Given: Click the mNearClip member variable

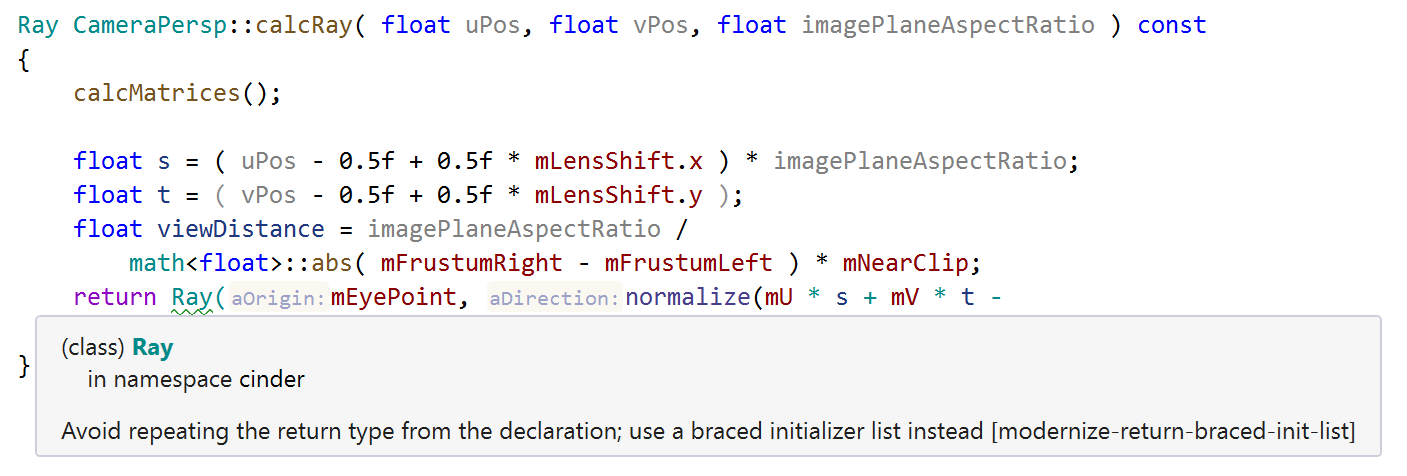Looking at the screenshot, I should pyautogui.click(x=908, y=263).
